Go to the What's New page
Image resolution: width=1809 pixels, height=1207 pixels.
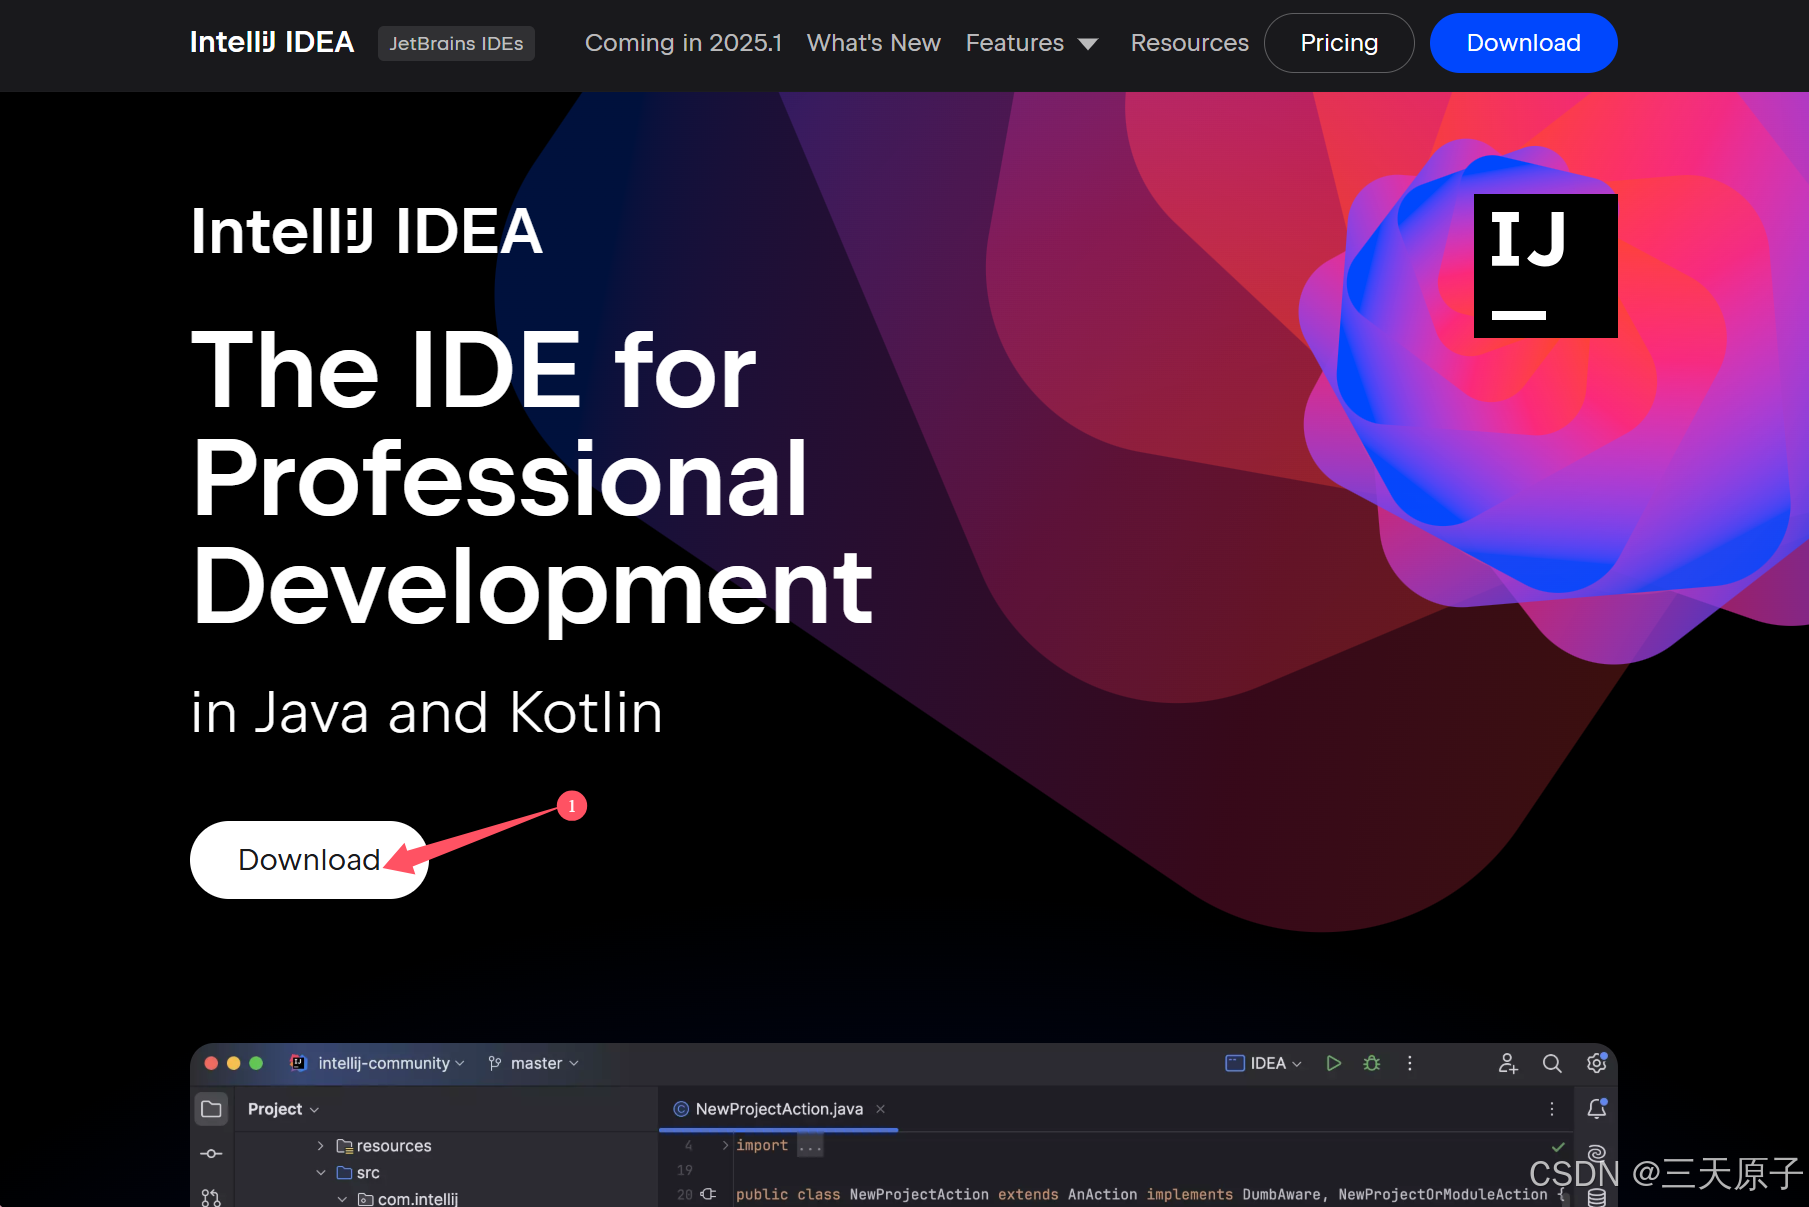873,43
